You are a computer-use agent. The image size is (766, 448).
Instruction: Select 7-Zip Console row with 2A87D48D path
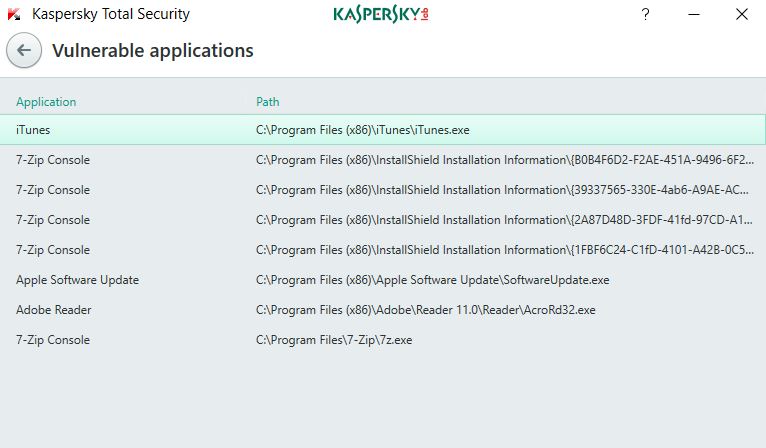pyautogui.click(x=383, y=220)
